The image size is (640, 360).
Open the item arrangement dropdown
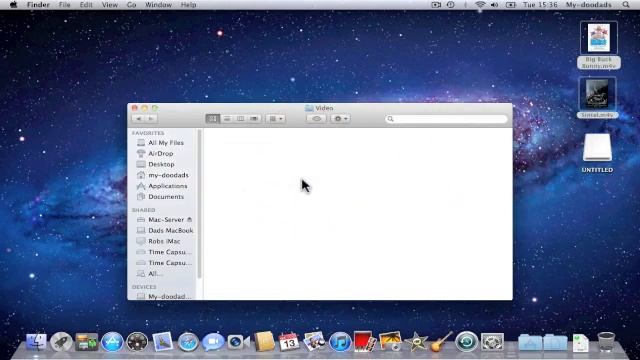(276, 118)
